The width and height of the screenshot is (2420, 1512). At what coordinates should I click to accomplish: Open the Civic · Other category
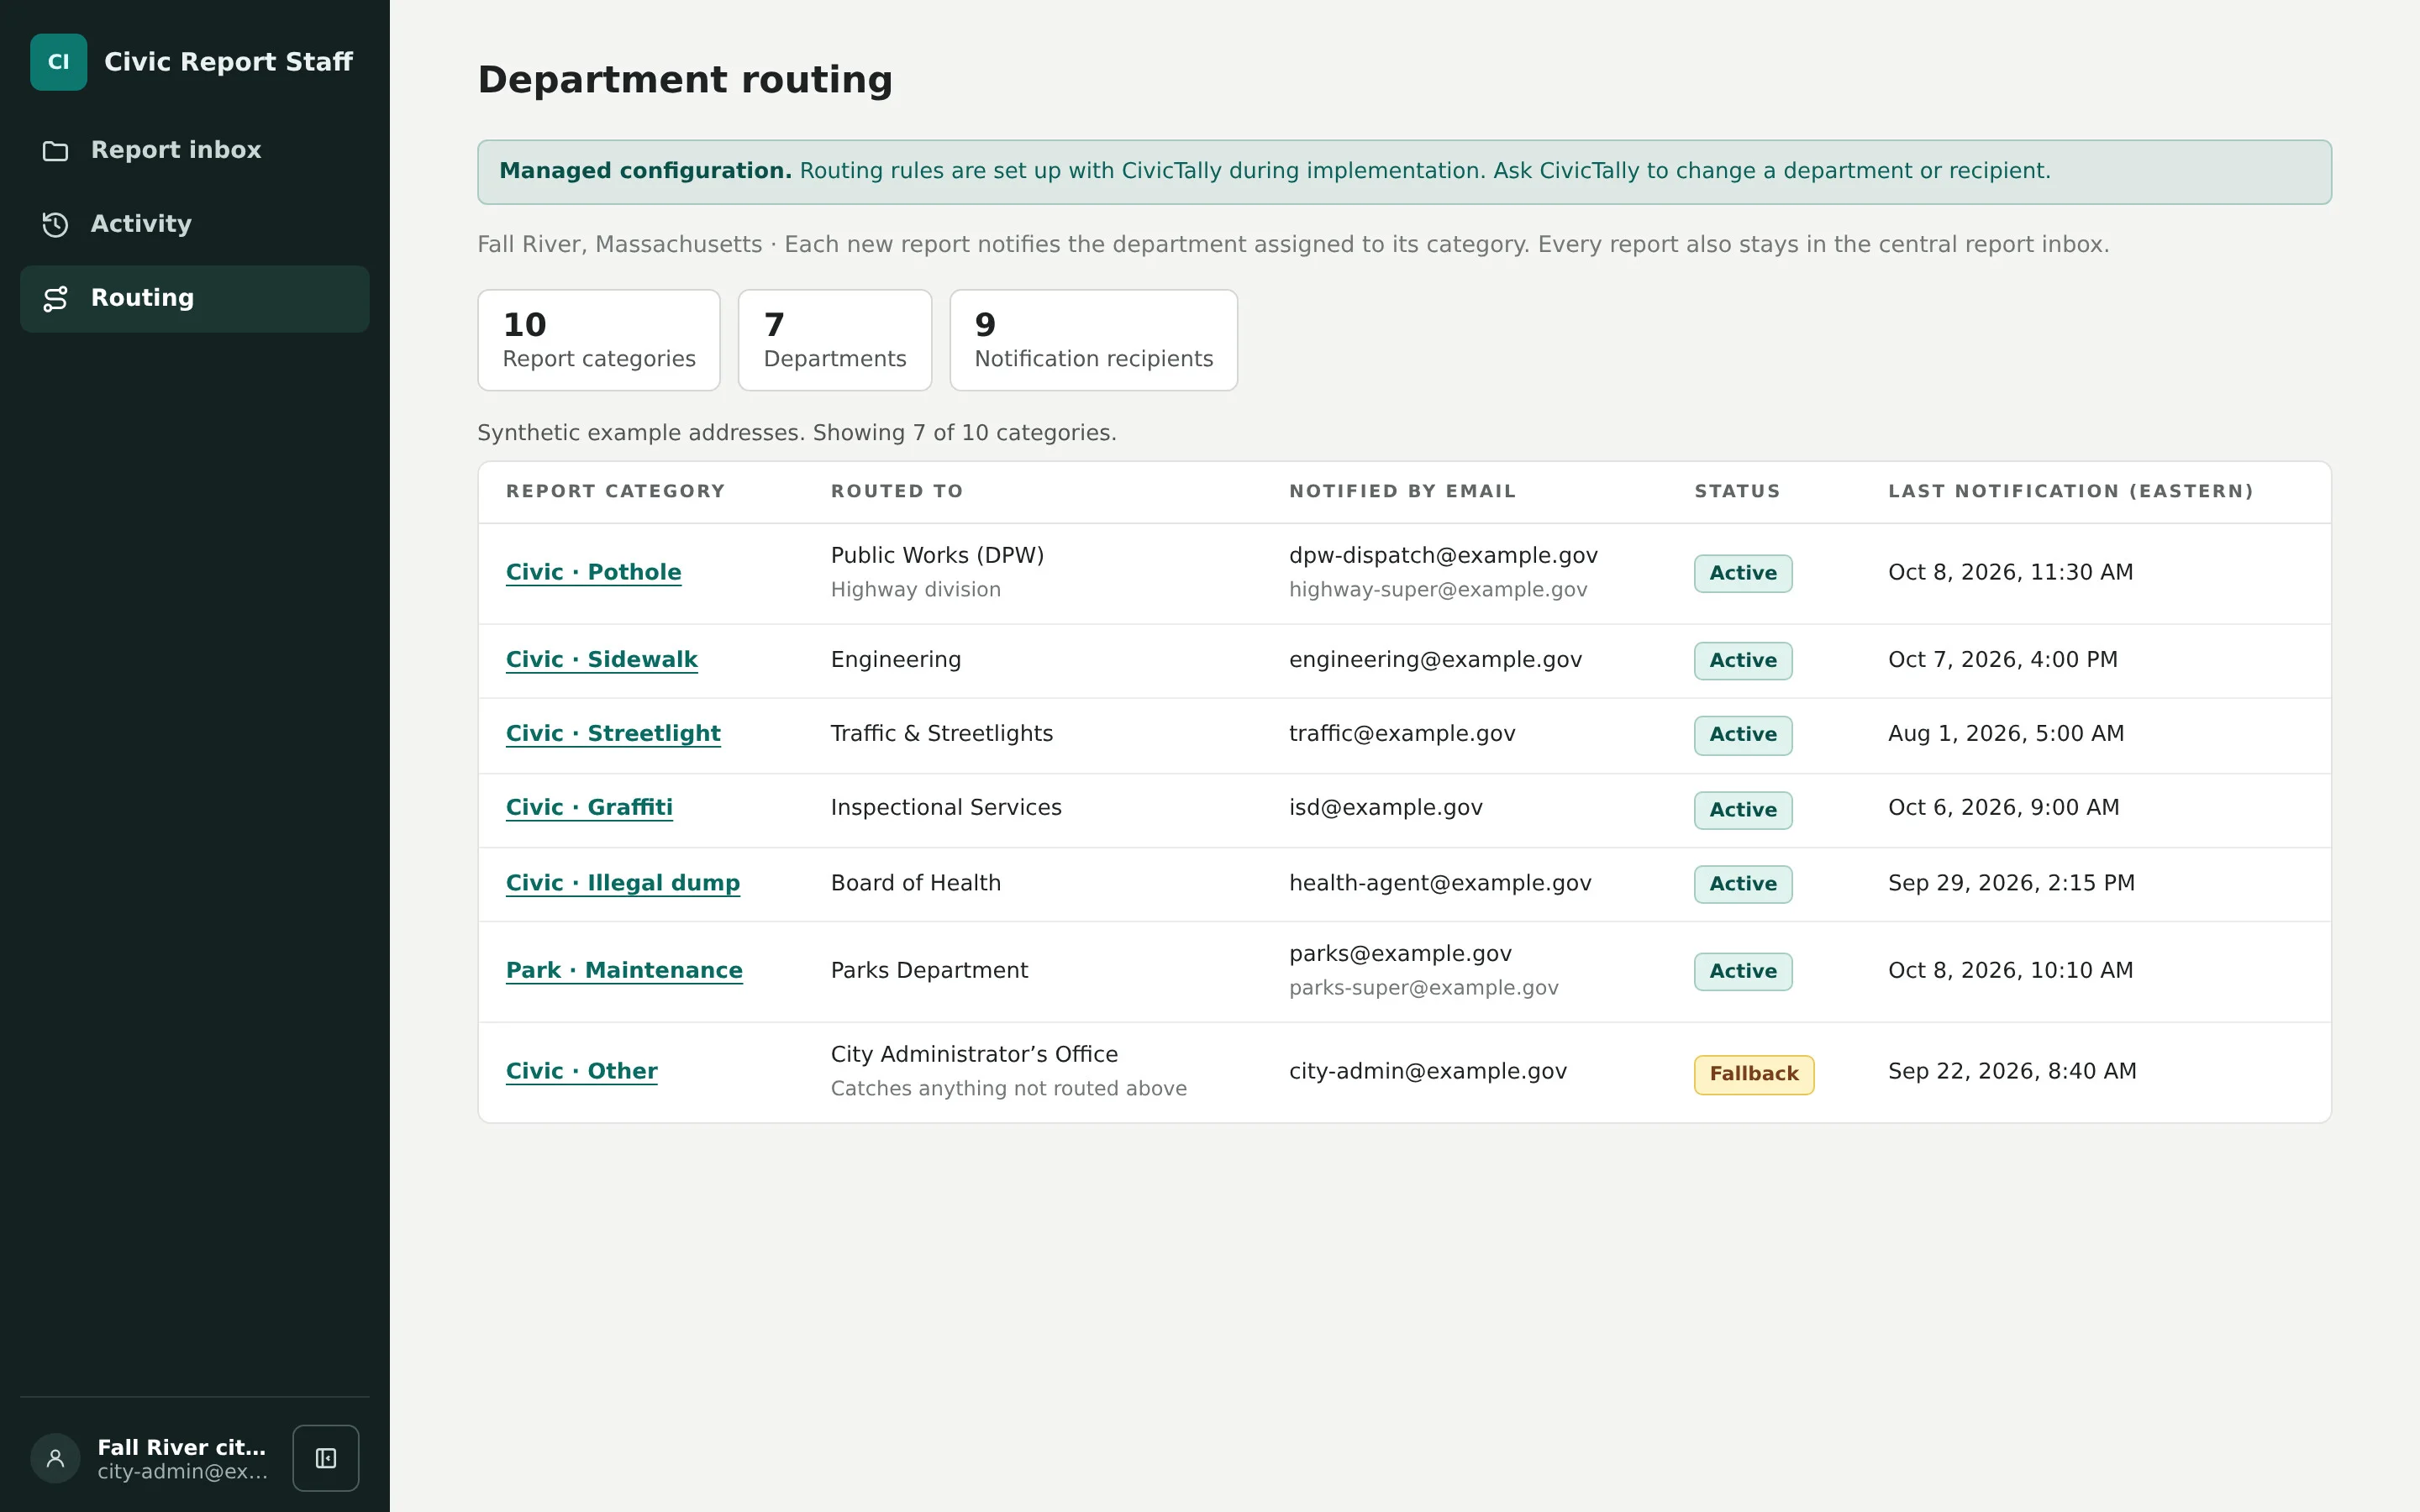(x=582, y=1071)
